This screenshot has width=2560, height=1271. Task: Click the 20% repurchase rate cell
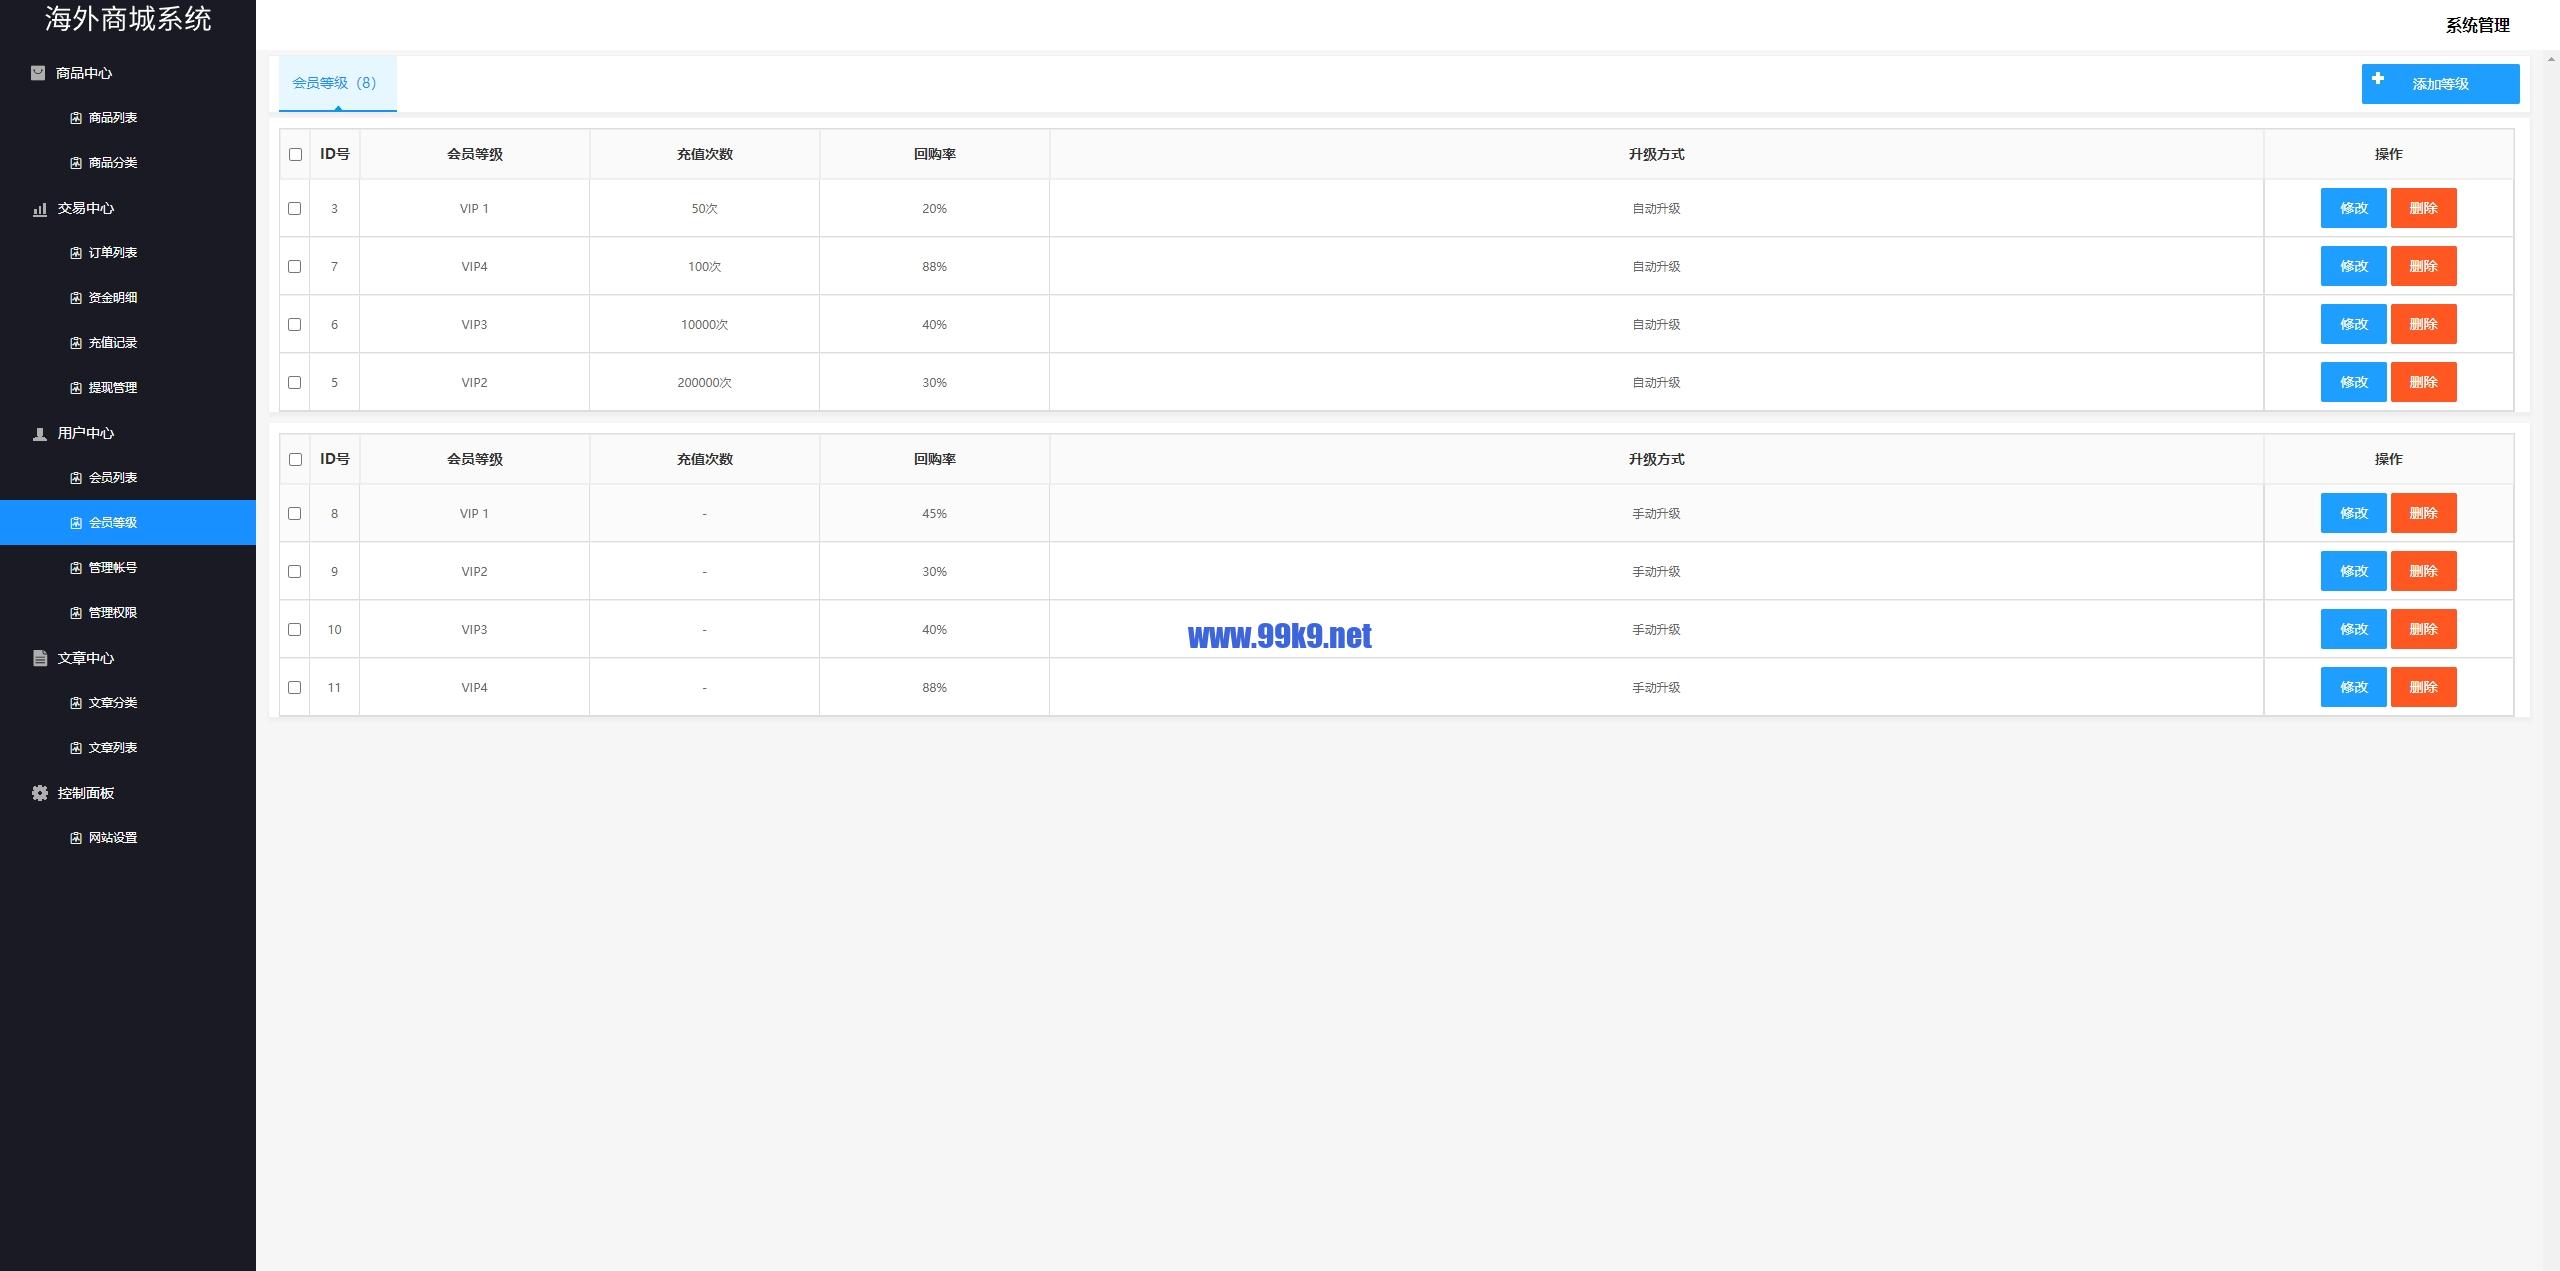point(934,208)
